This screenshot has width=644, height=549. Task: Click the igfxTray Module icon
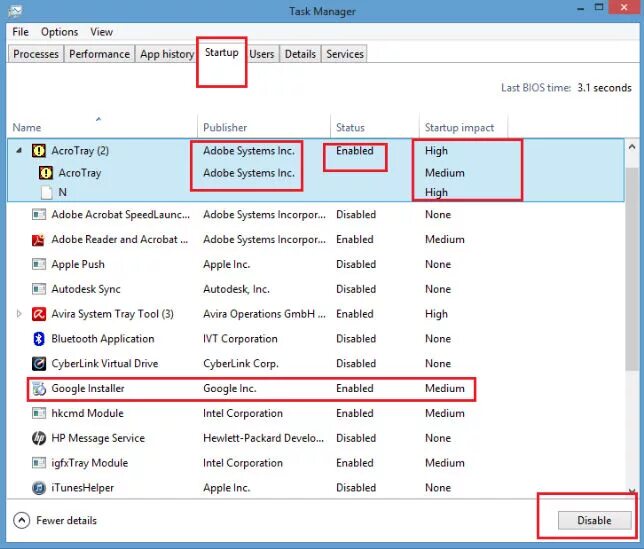click(x=39, y=463)
